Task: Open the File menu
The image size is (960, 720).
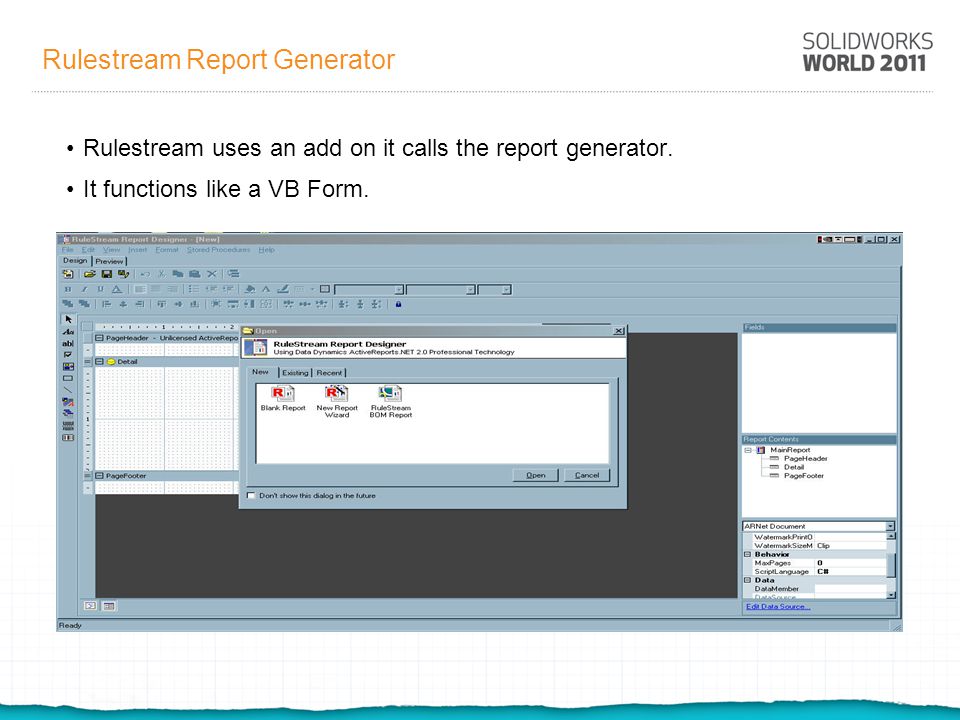Action: (x=67, y=250)
